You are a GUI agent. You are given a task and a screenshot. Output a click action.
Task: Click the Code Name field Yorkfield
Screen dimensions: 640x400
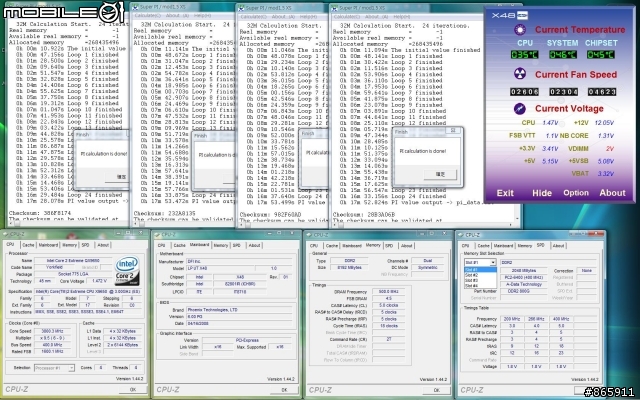pos(53,267)
